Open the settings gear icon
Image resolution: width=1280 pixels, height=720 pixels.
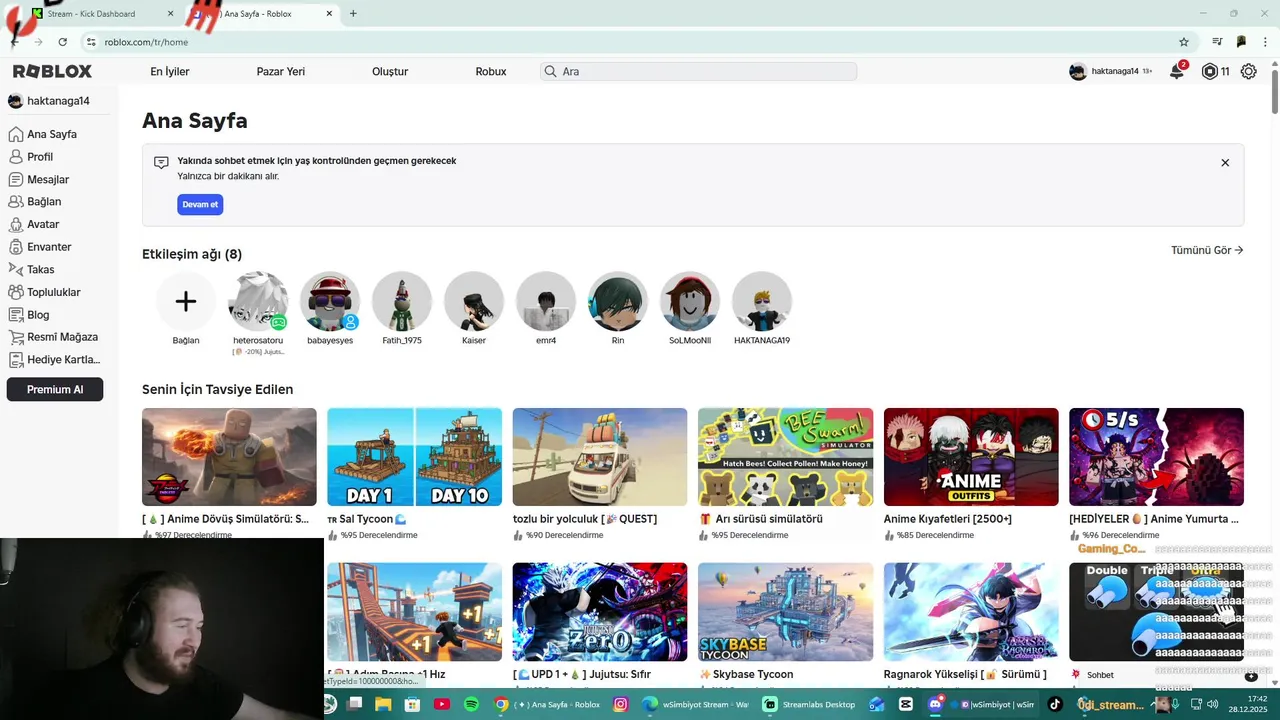[x=1248, y=71]
